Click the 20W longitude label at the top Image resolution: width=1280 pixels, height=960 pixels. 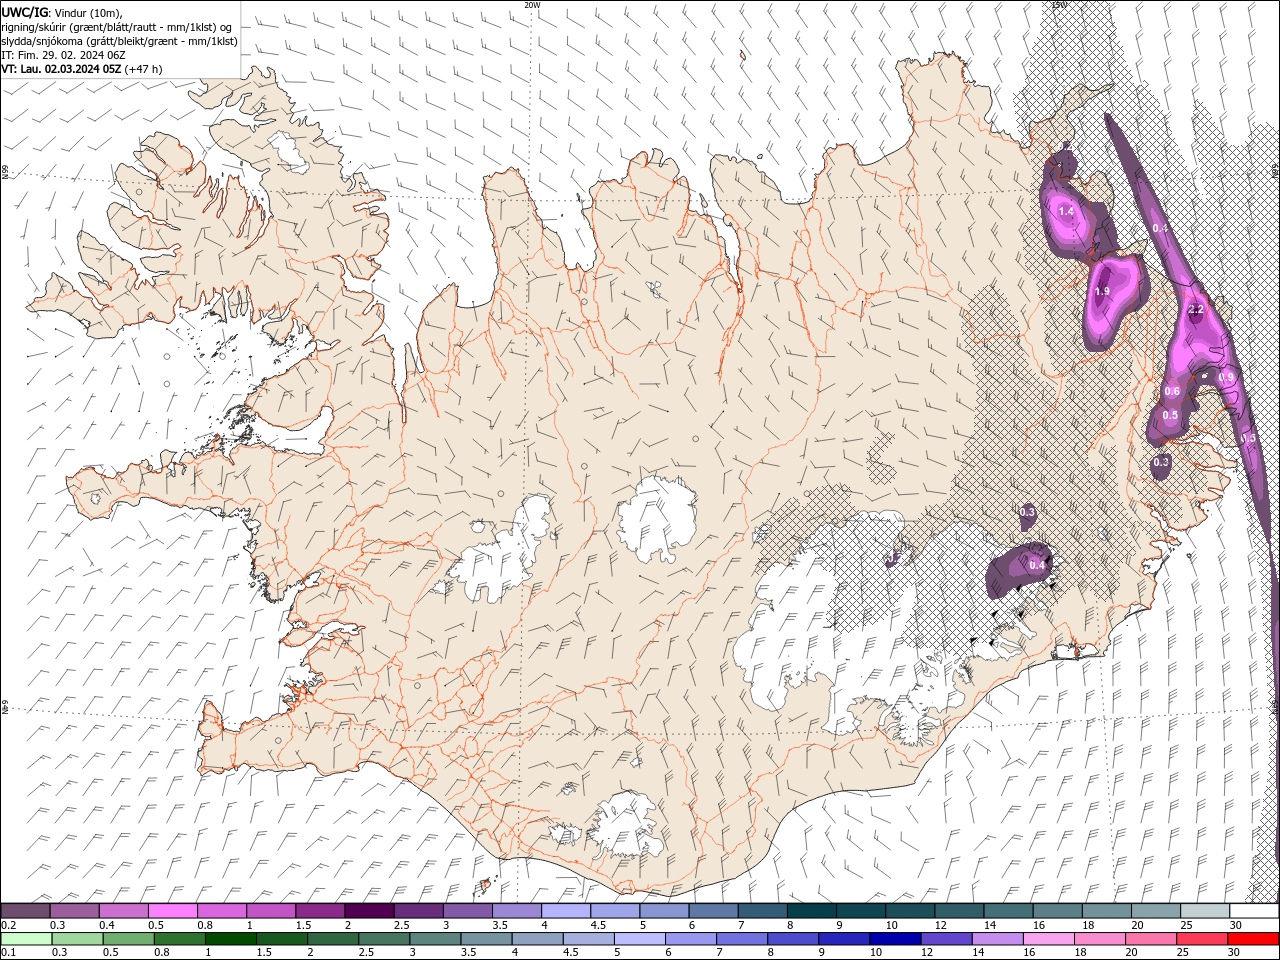[x=532, y=4]
